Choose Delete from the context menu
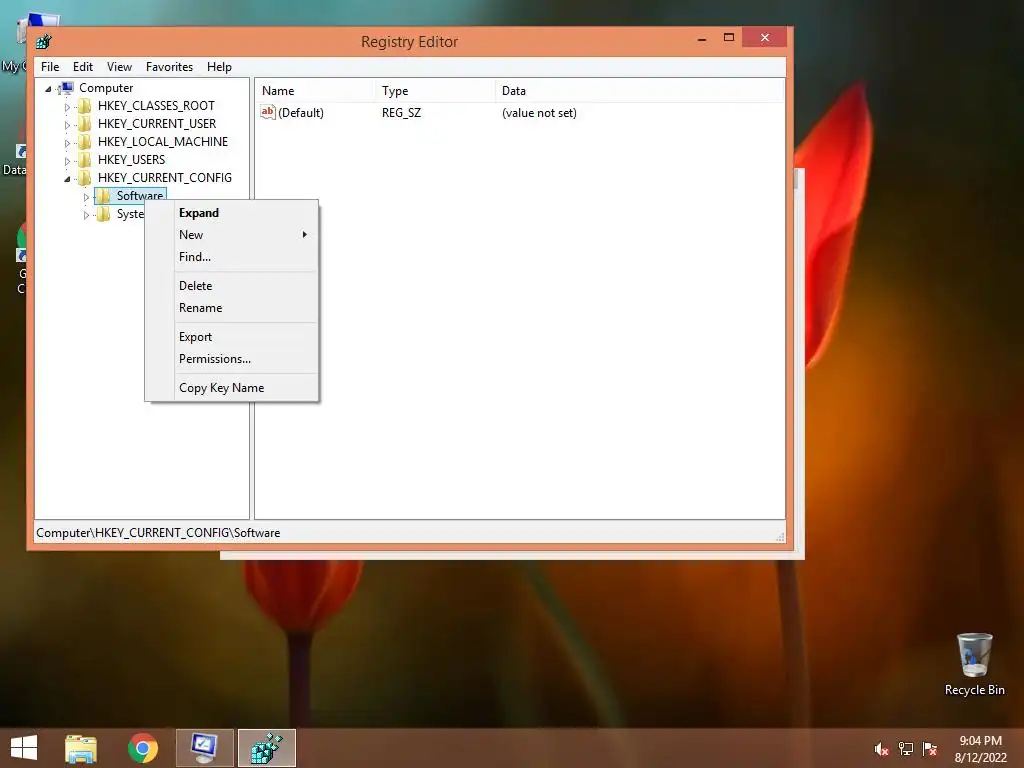The height and width of the screenshot is (768, 1024). [x=232, y=285]
